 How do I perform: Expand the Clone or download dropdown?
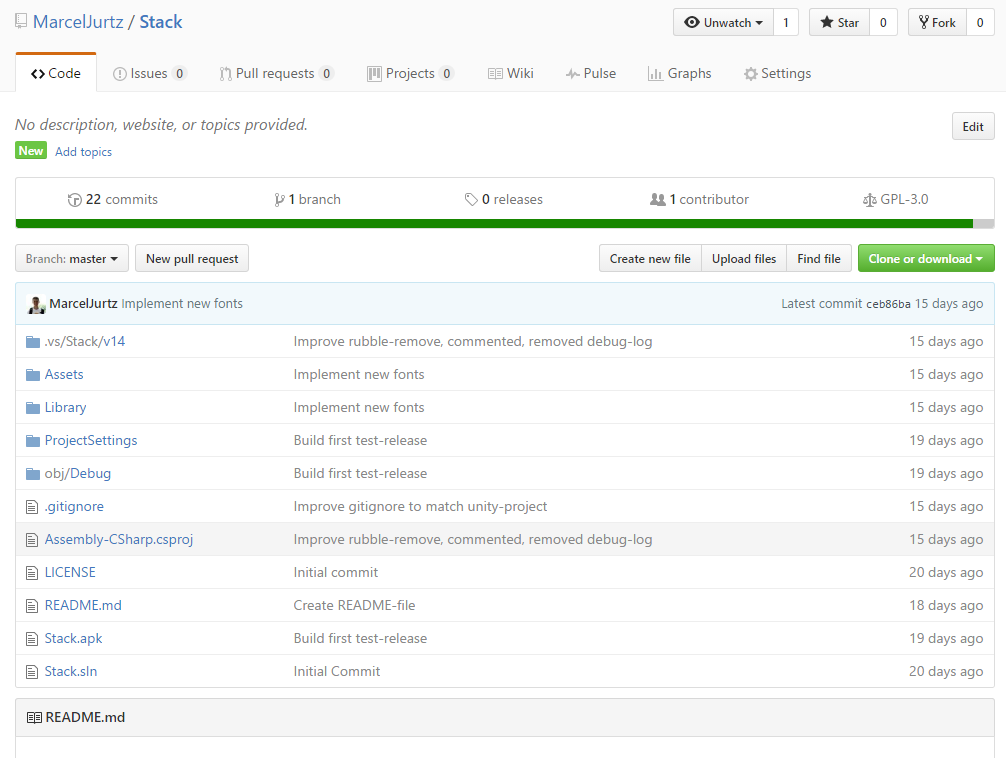point(926,259)
